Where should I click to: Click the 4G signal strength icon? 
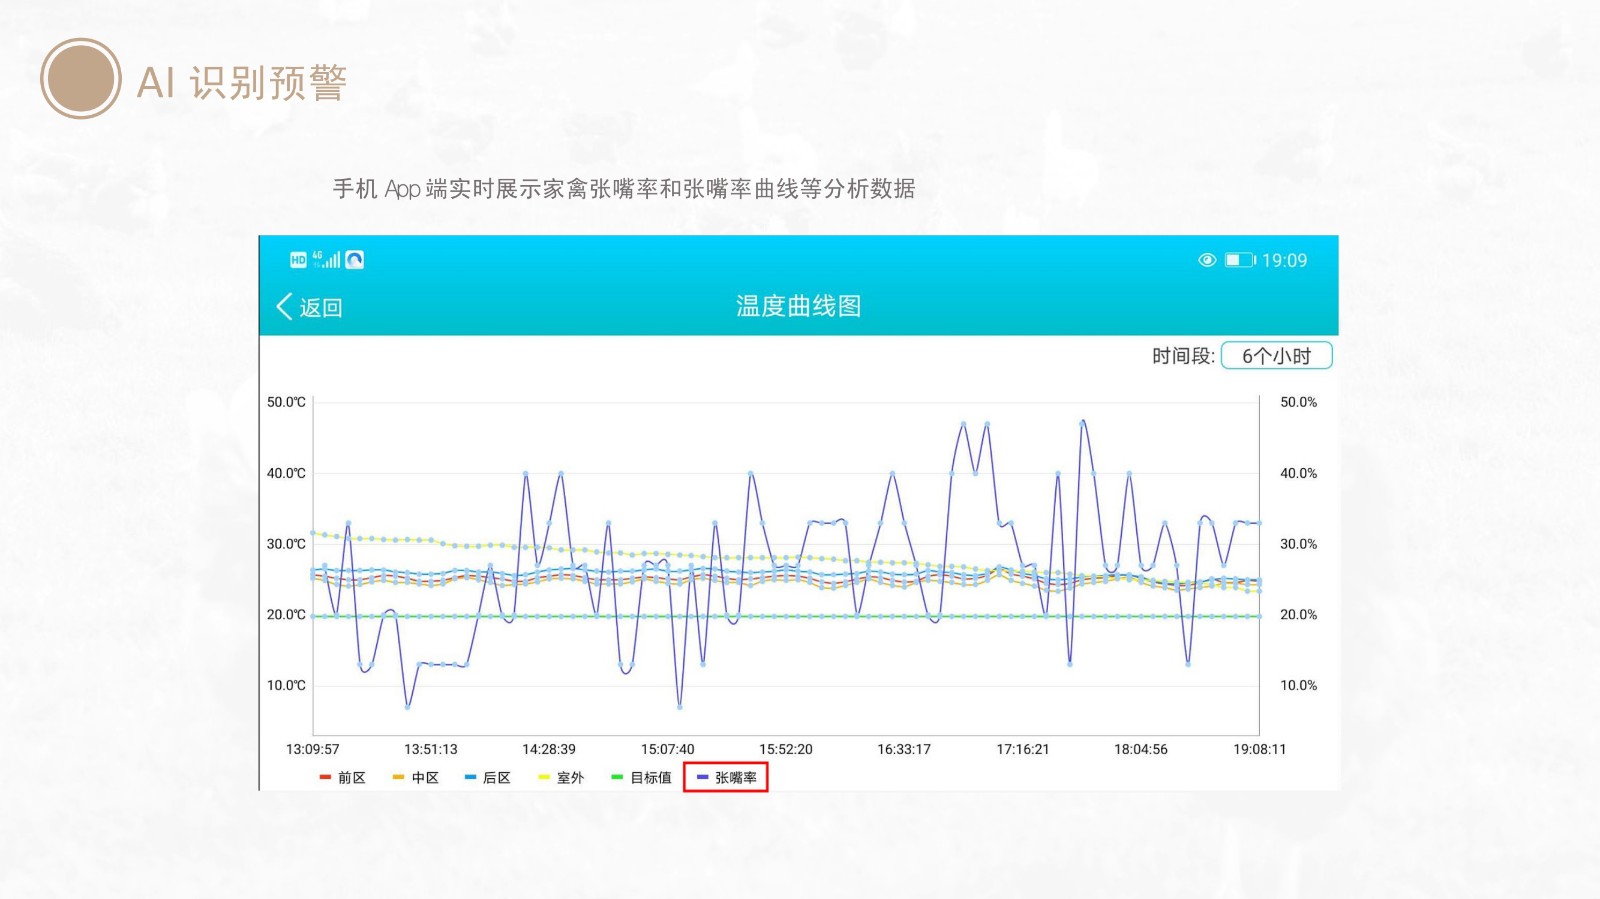click(327, 260)
